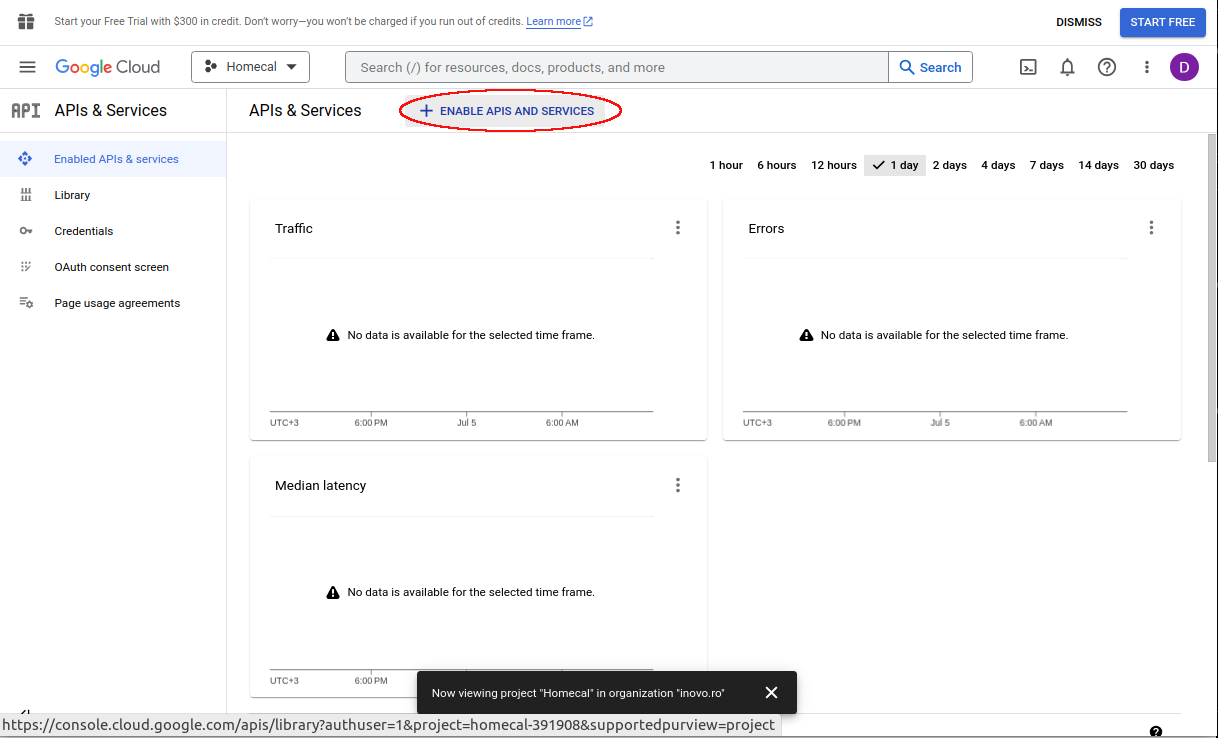Open Cloud Shell terminal

coord(1028,67)
